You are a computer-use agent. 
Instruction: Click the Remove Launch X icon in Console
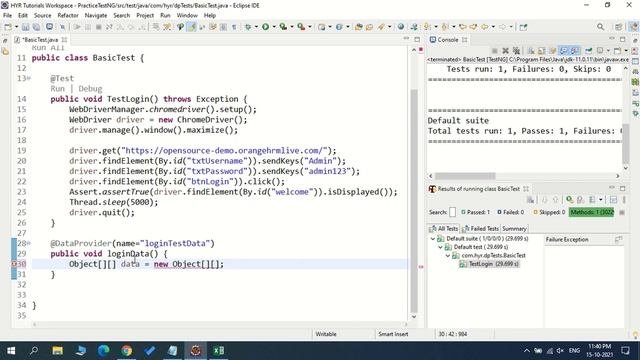[x=505, y=51]
